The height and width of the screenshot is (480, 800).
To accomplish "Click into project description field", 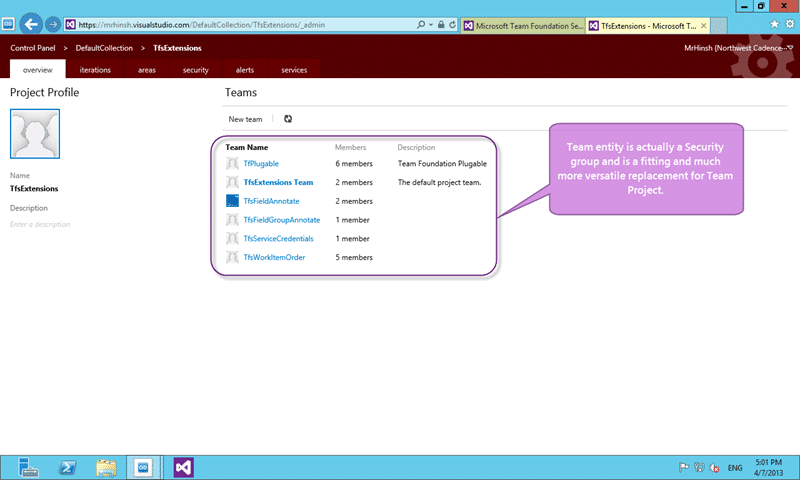I will 40,224.
